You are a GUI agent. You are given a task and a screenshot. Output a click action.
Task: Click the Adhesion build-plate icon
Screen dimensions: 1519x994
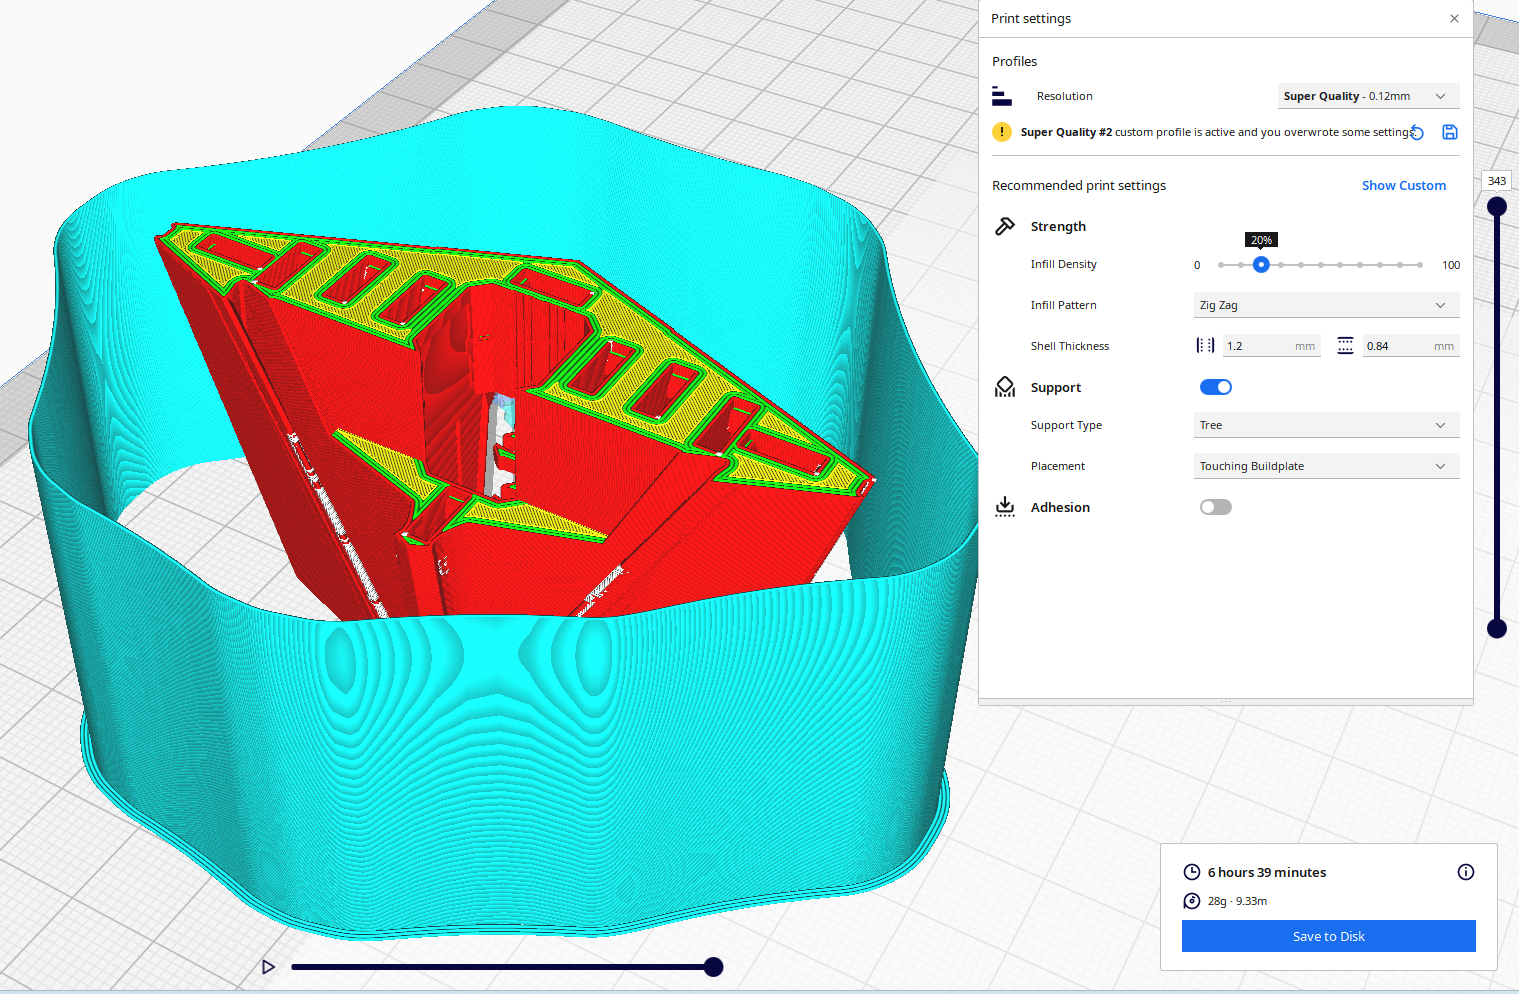pyautogui.click(x=1005, y=507)
